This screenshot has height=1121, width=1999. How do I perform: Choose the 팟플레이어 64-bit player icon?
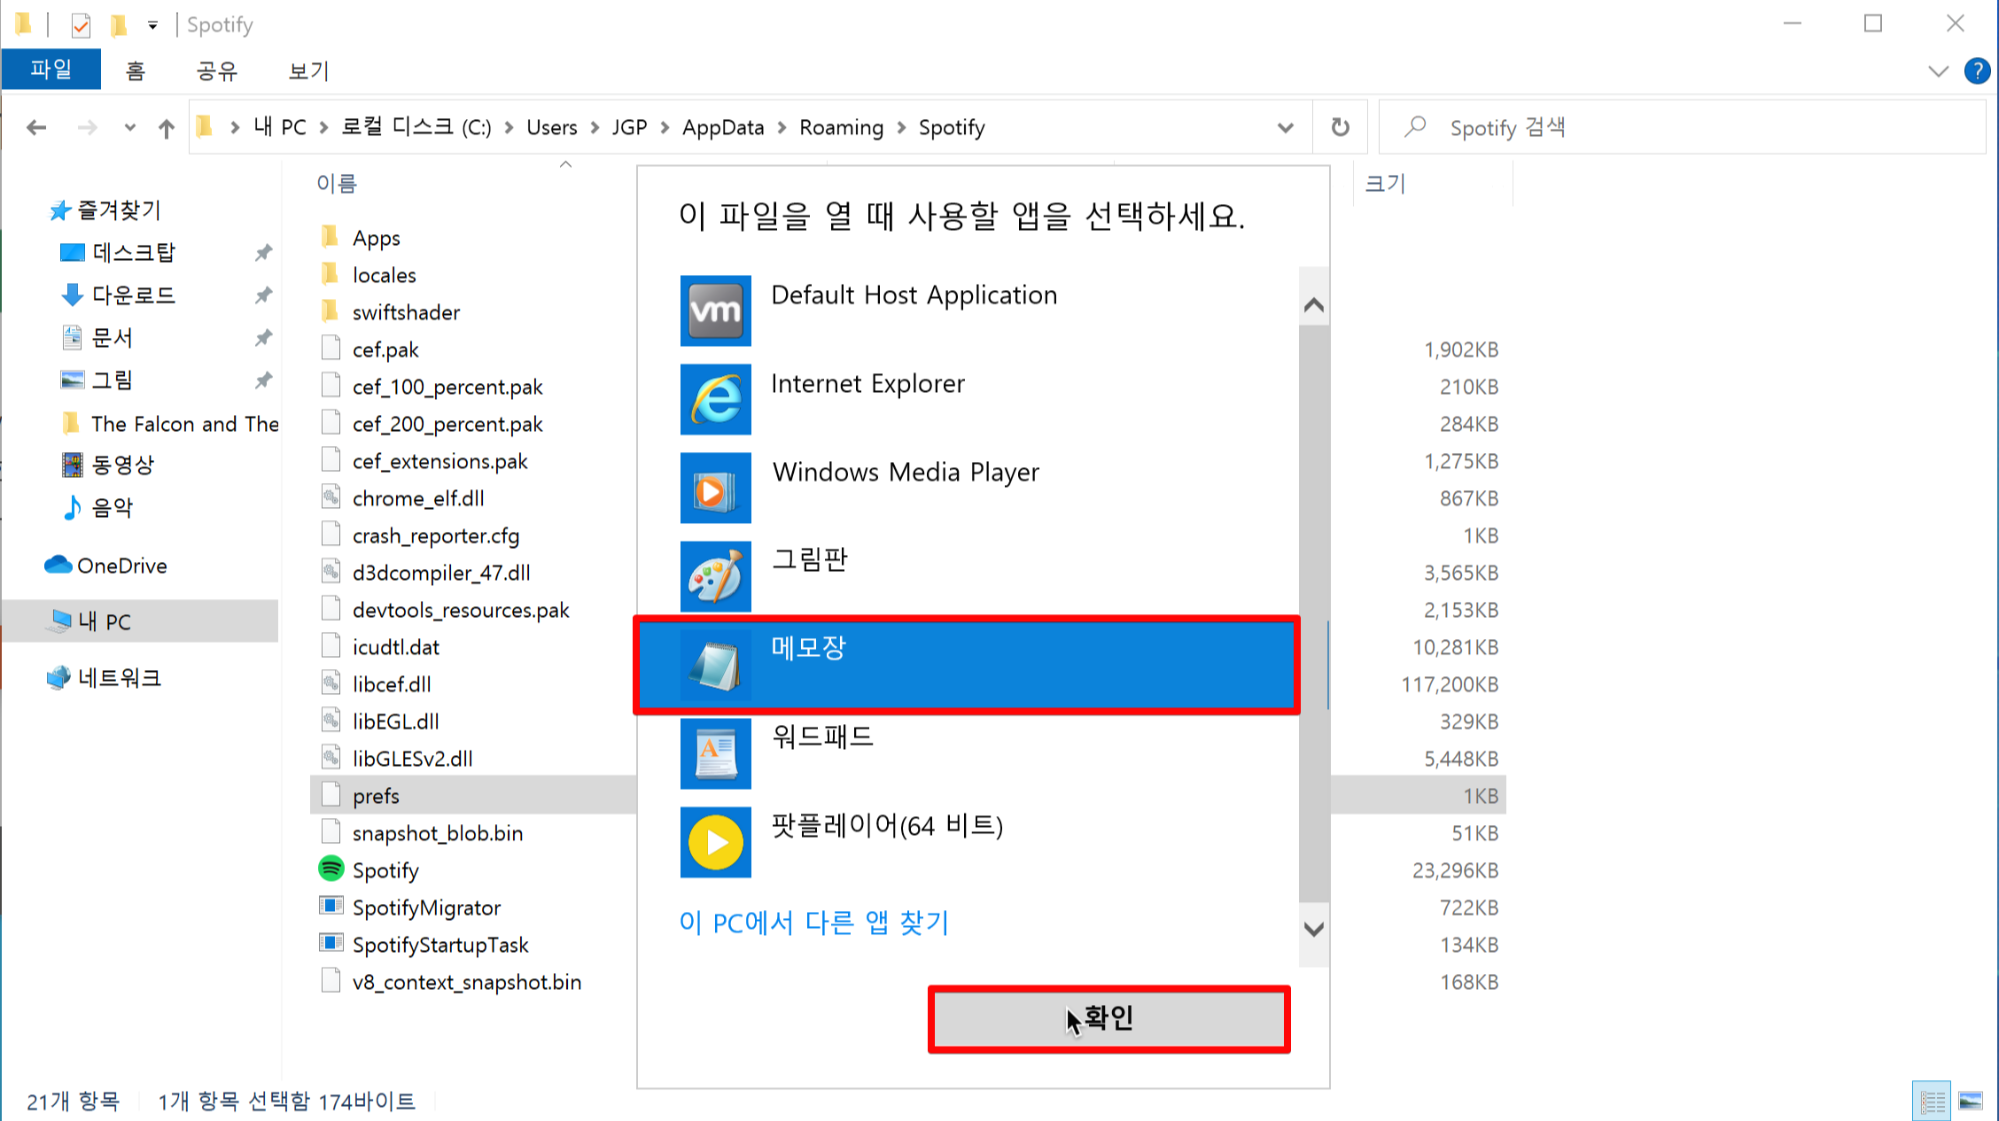[x=715, y=842]
